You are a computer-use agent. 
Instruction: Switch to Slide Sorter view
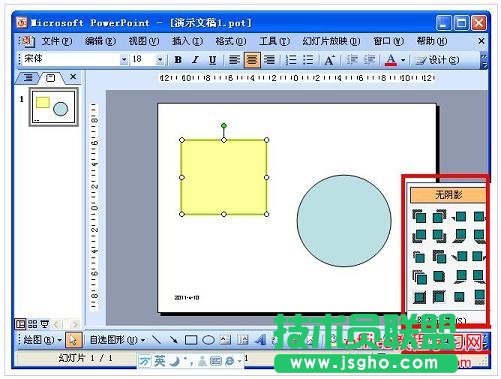click(x=32, y=323)
